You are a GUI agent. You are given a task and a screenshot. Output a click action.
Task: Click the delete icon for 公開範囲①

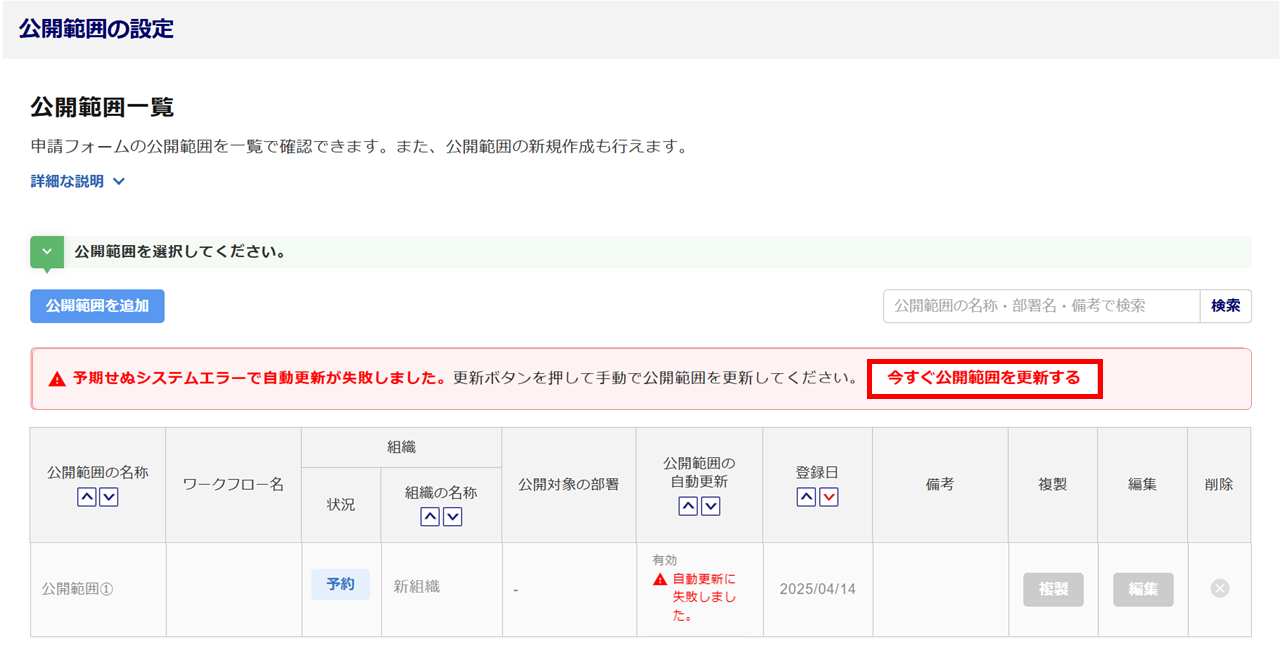[1219, 589]
